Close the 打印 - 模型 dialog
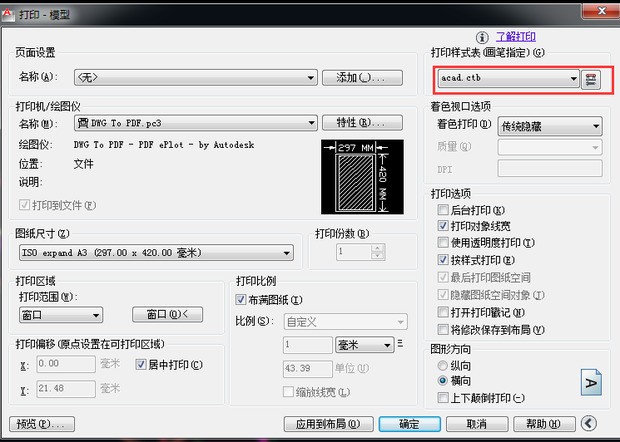Screen dimensions: 620x442 point(601,10)
